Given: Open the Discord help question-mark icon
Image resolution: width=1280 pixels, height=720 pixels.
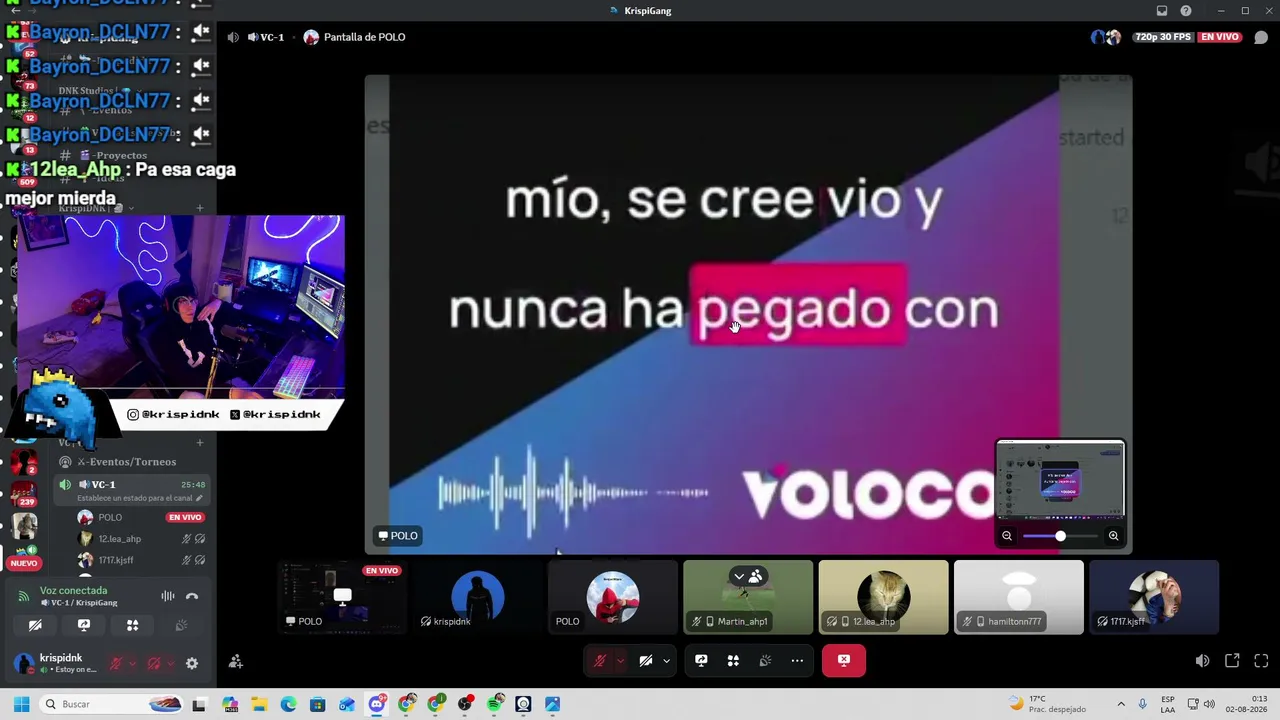Looking at the screenshot, I should pos(1186,11).
